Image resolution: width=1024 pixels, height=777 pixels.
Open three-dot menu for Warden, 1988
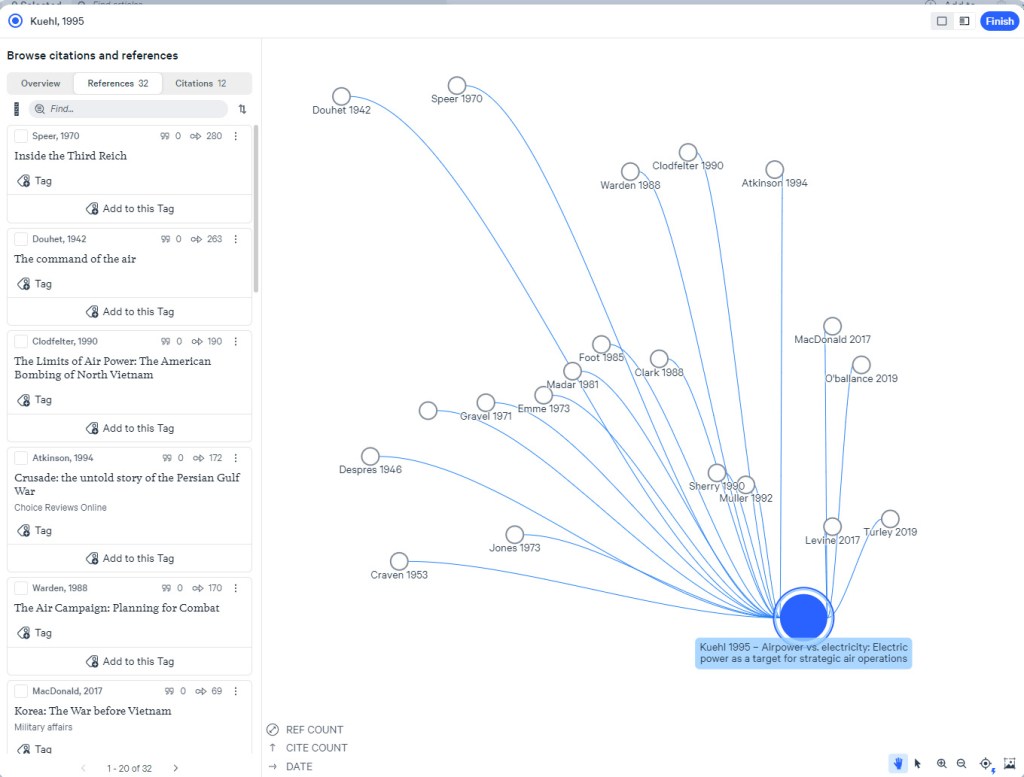[x=236, y=588]
